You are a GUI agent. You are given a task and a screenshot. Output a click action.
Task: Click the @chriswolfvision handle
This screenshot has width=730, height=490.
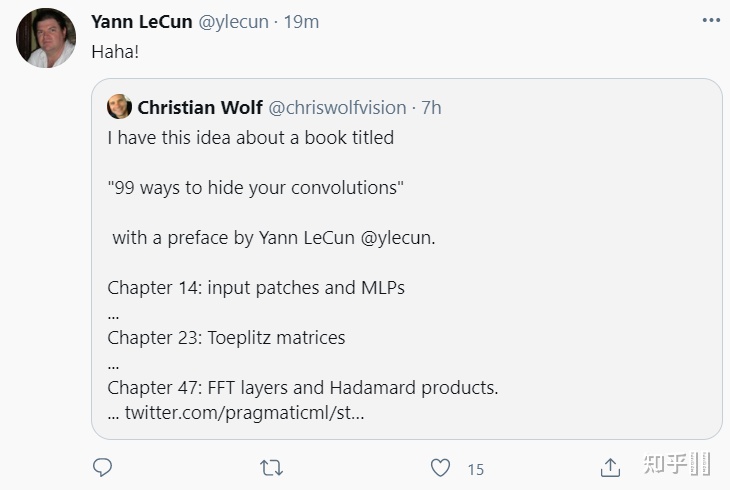click(338, 108)
